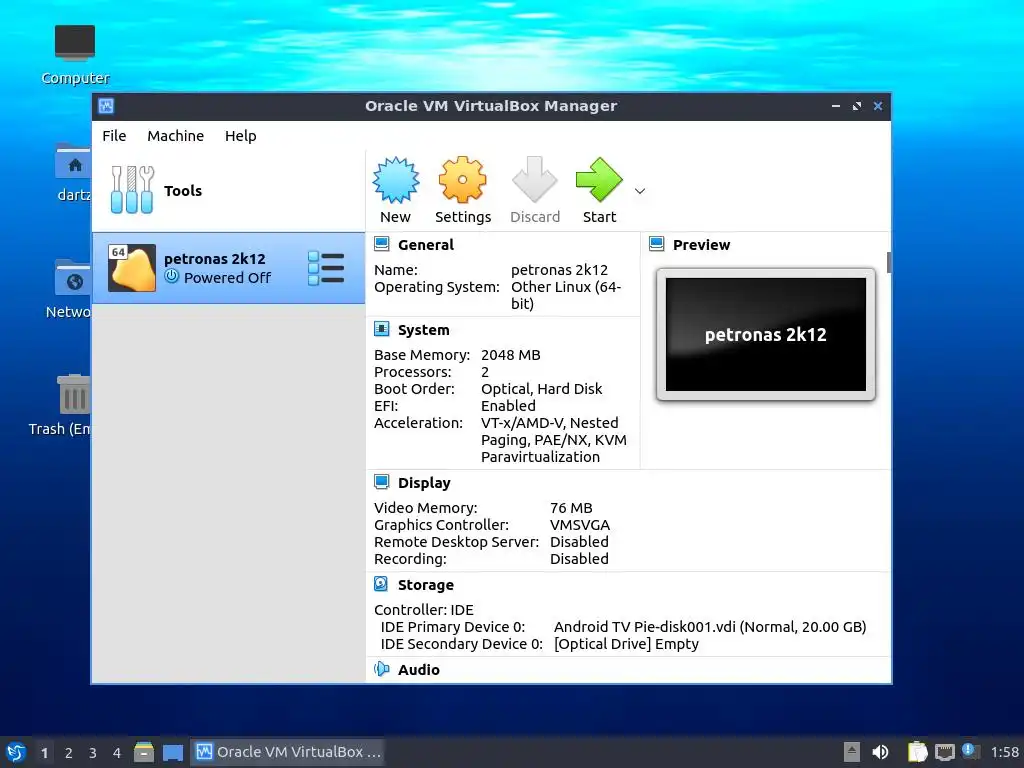Open the General section header
Screen dimensions: 1024x768
point(426,245)
